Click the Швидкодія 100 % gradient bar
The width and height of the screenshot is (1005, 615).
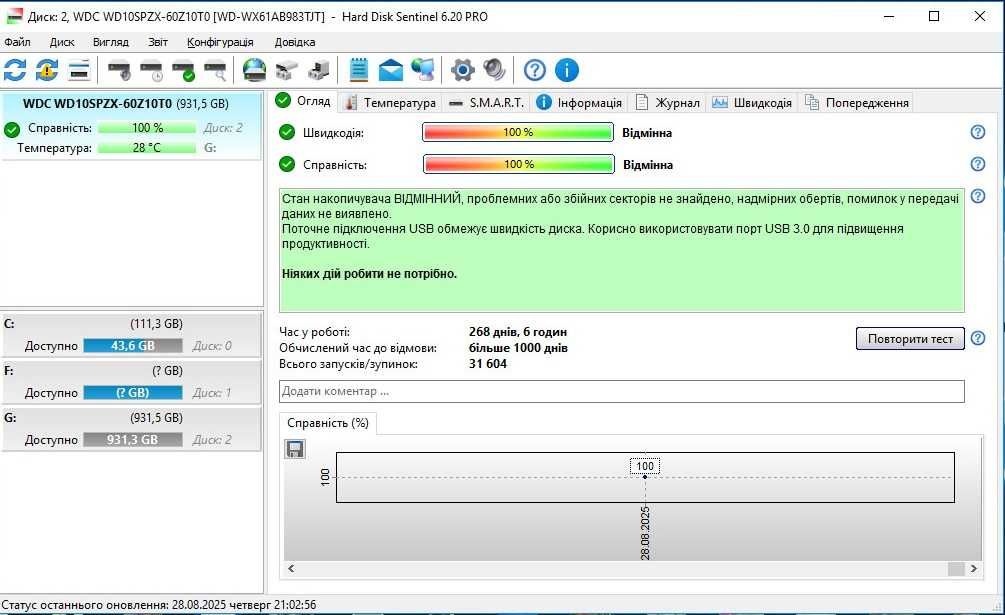pyautogui.click(x=518, y=132)
